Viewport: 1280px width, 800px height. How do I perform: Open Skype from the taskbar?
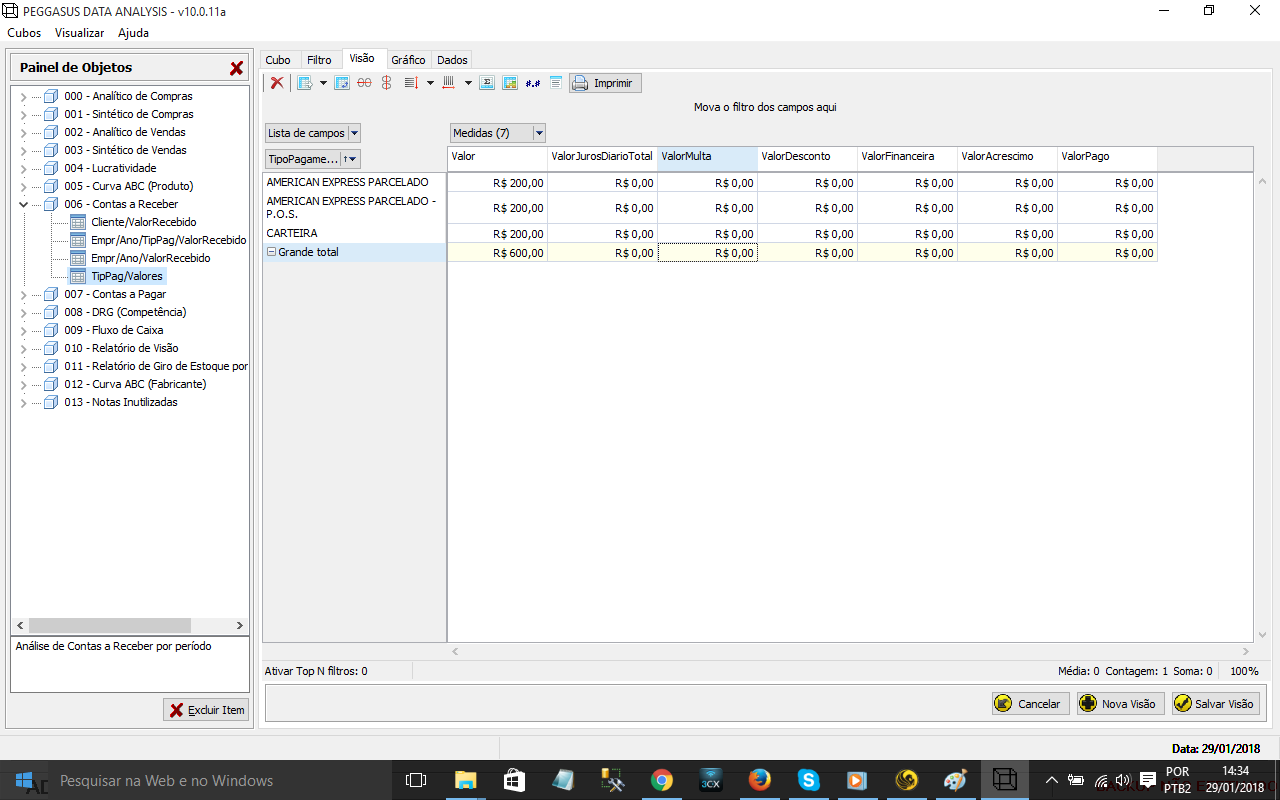click(808, 780)
